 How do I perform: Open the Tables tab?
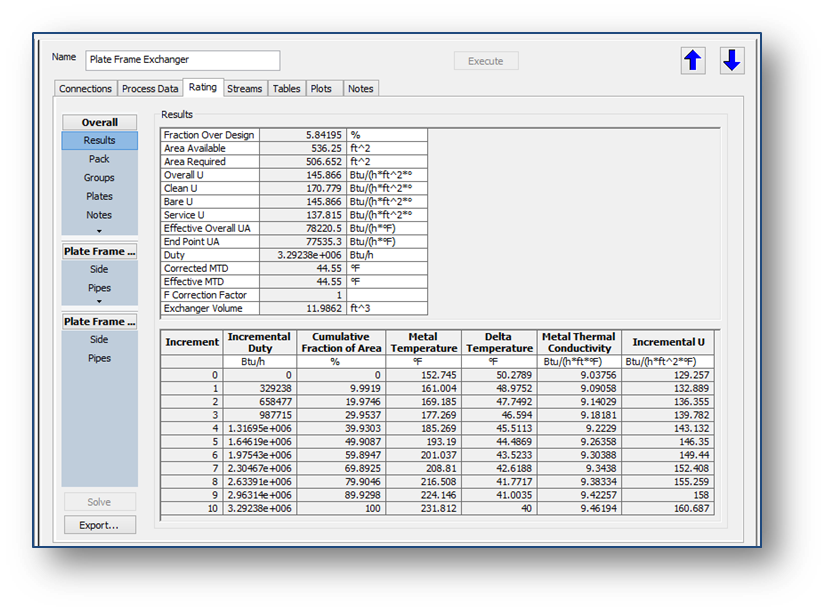click(x=286, y=89)
